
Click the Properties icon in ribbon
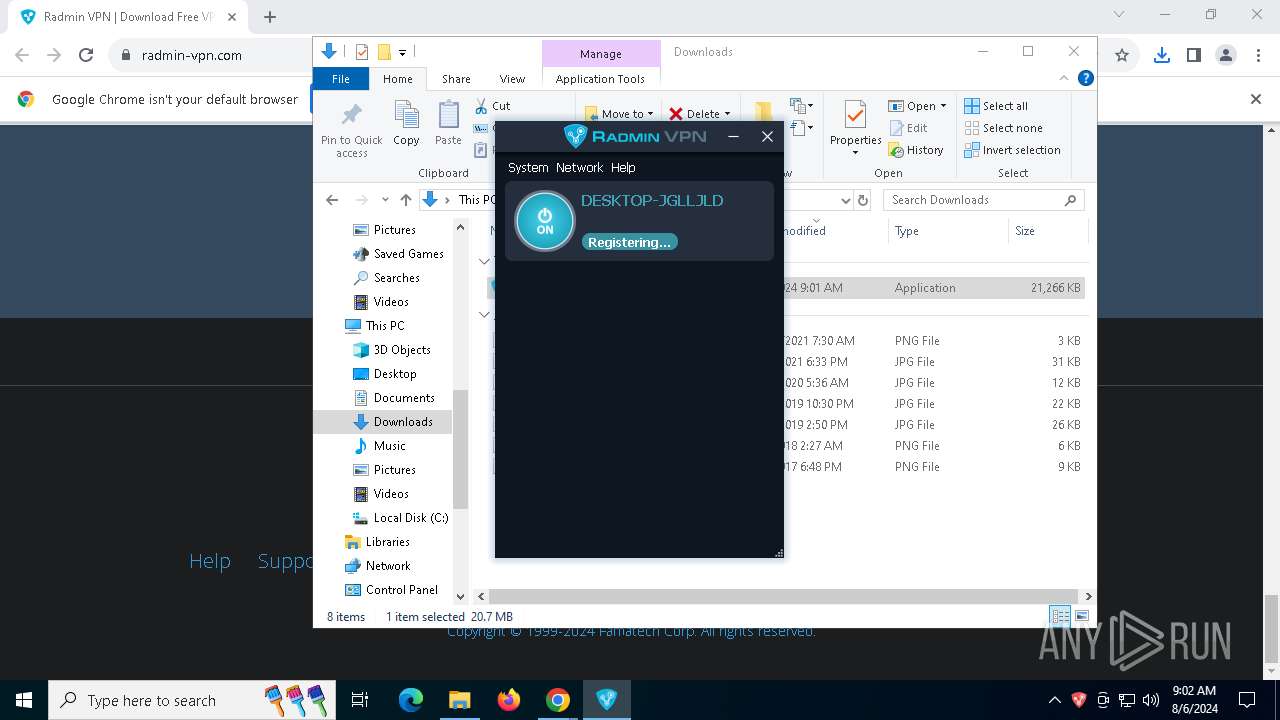(x=855, y=116)
